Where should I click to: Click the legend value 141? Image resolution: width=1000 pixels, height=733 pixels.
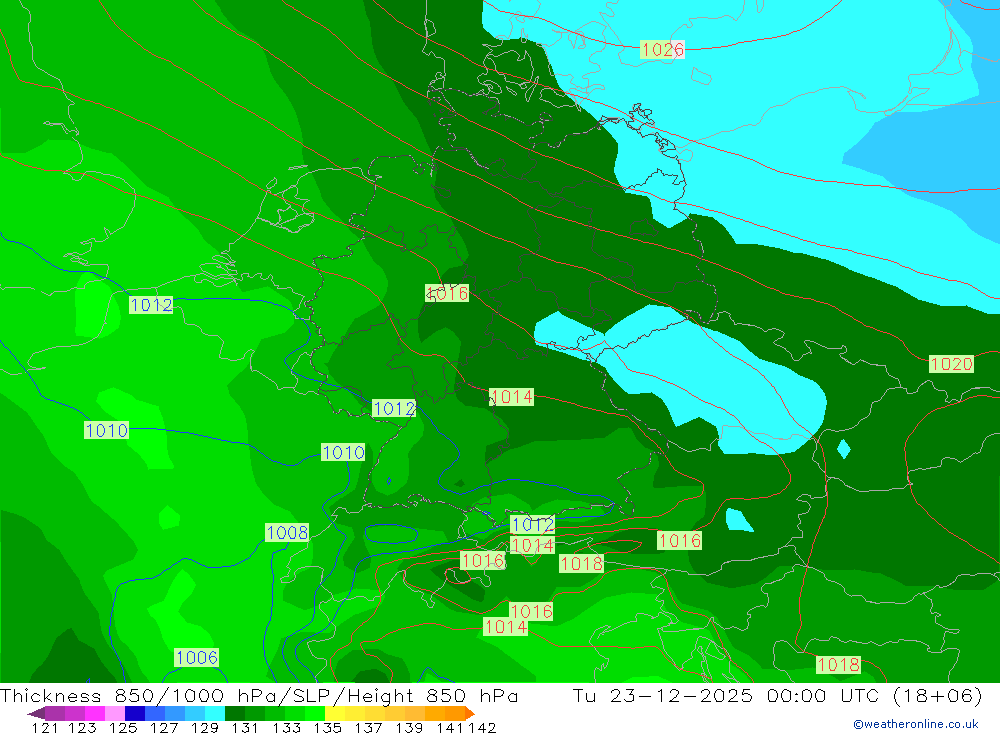[450, 727]
